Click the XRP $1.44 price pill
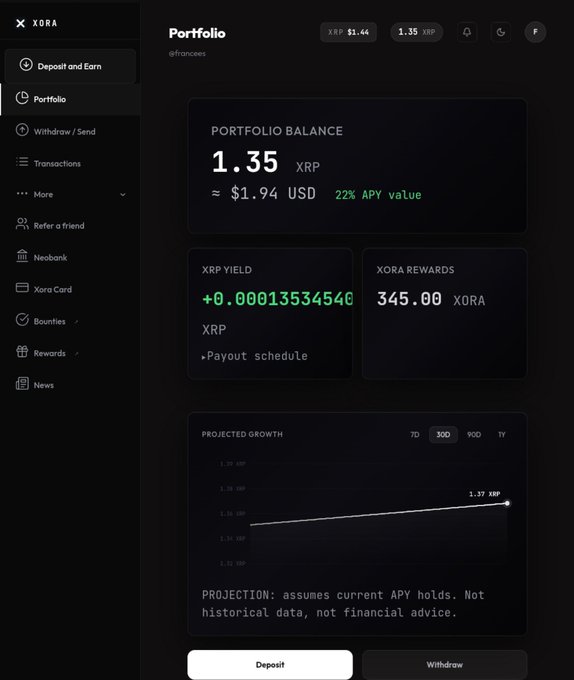 349,32
